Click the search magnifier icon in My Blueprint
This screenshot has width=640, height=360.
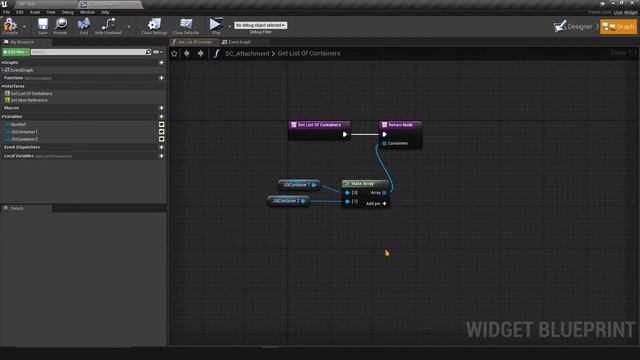tap(148, 52)
